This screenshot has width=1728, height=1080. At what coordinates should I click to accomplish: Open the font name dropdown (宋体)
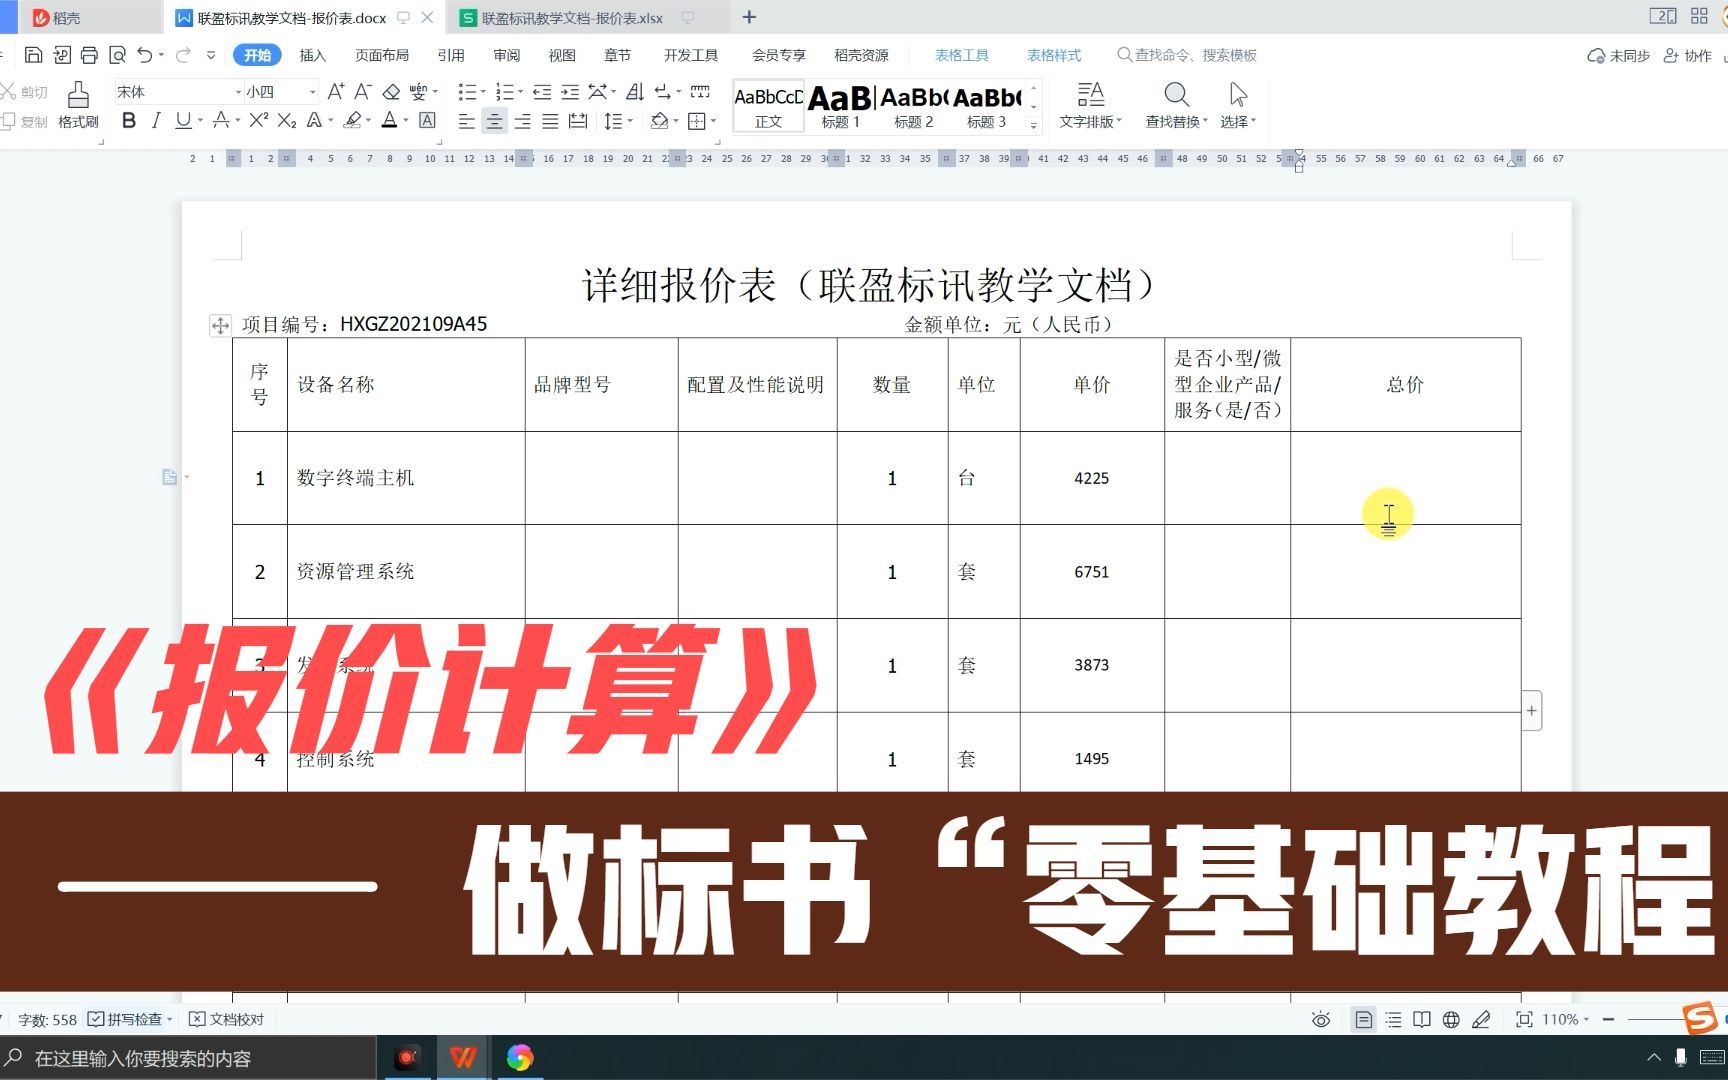pos(239,92)
